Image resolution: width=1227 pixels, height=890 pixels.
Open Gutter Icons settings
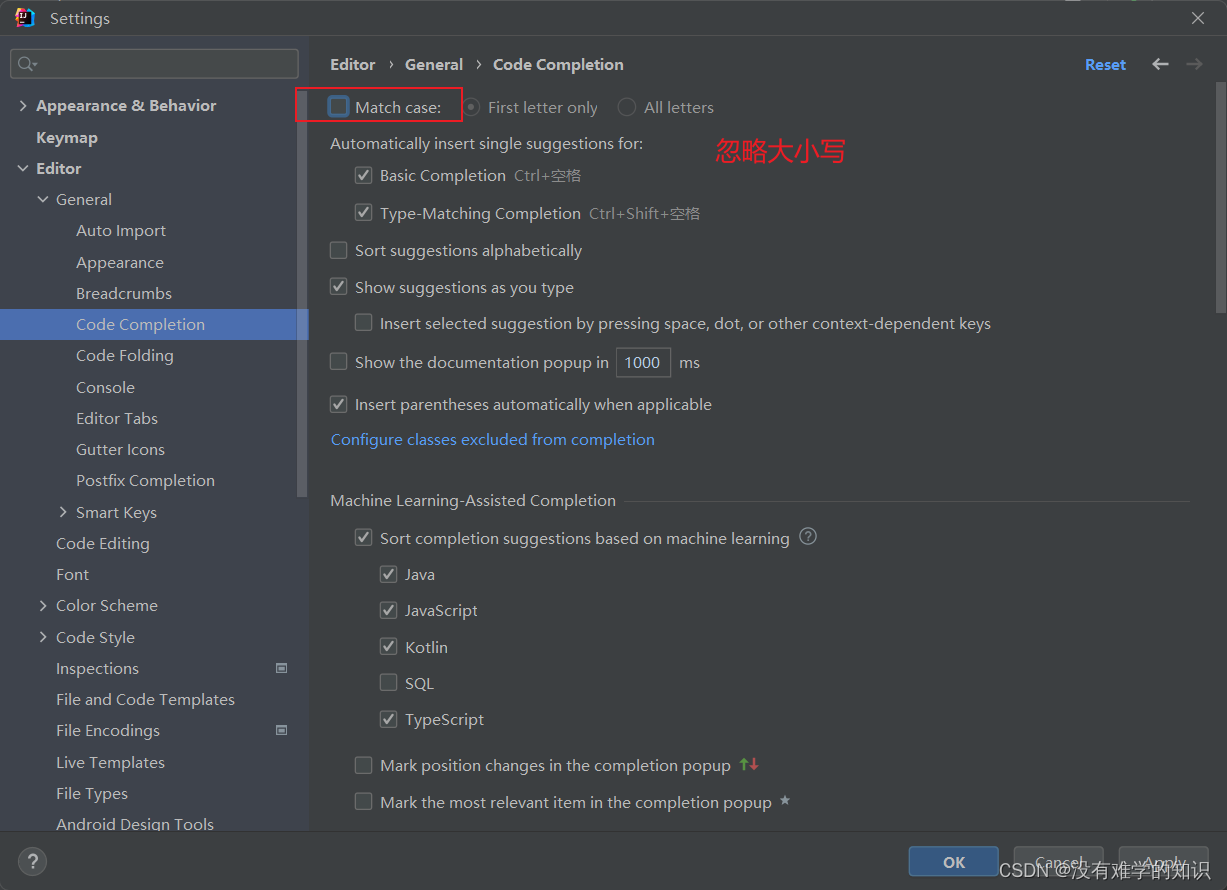(120, 449)
